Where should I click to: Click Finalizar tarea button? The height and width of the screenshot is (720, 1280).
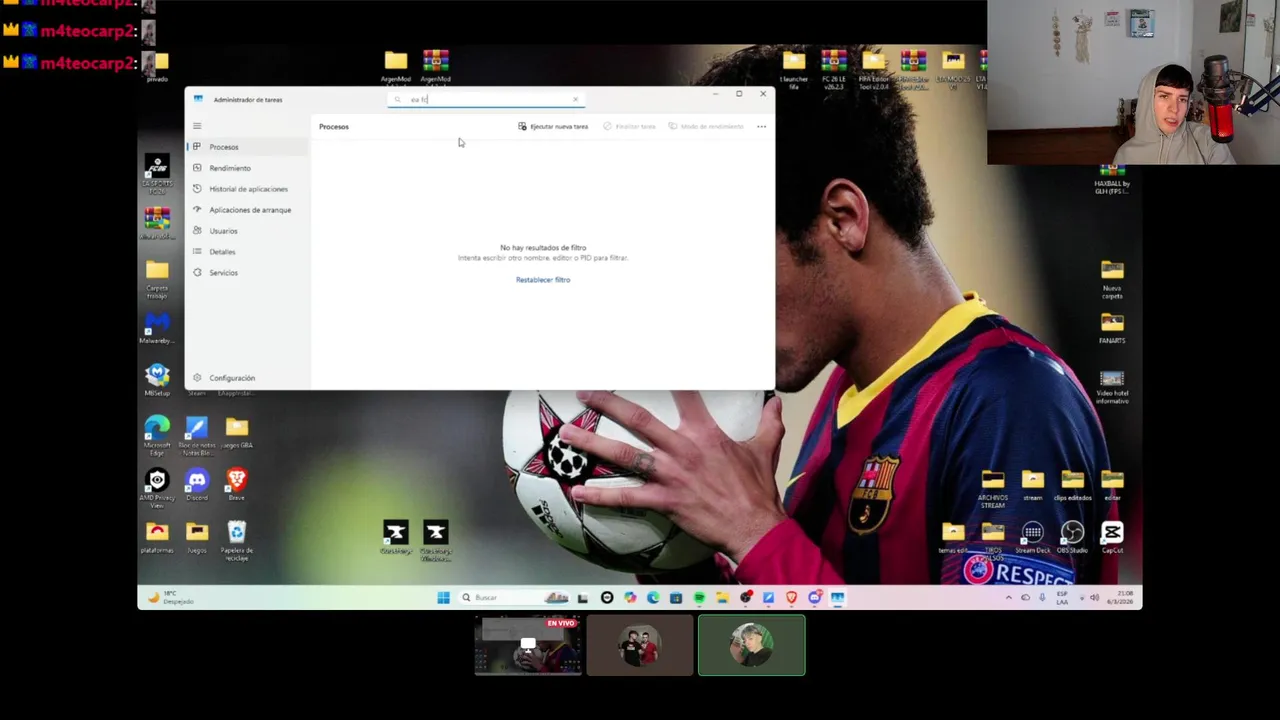click(x=629, y=126)
